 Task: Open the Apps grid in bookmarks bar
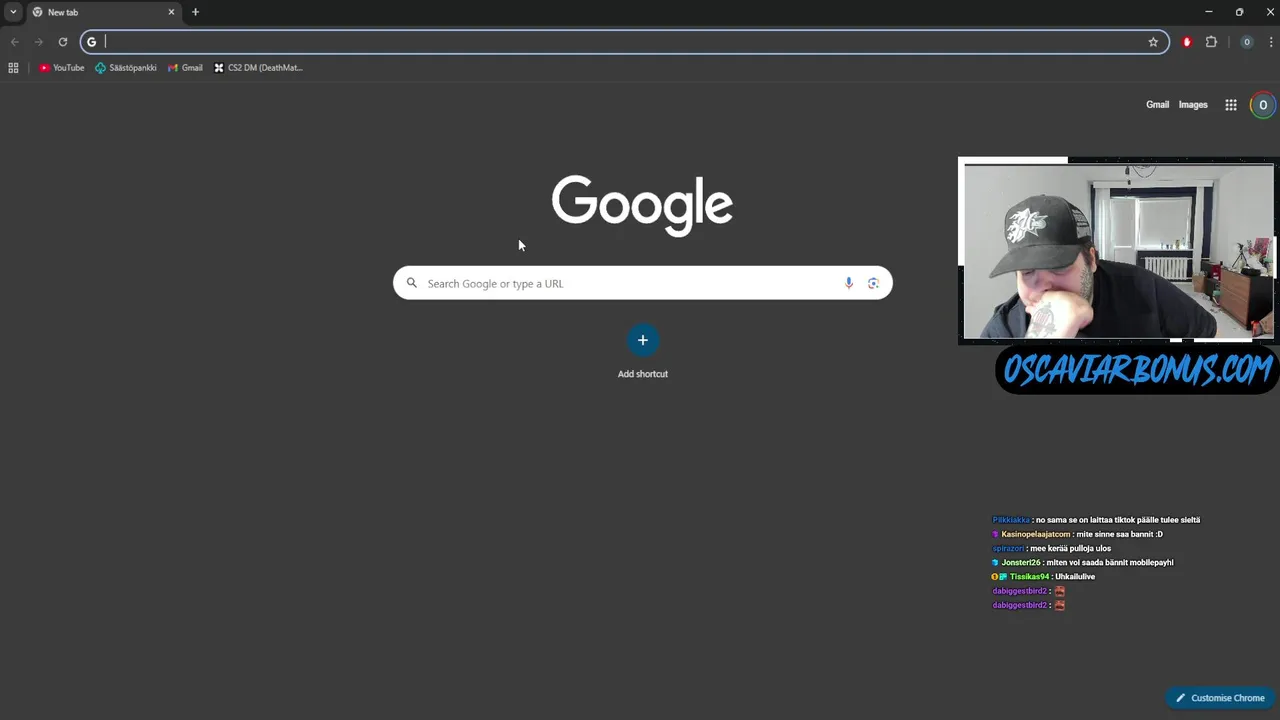tap(13, 68)
